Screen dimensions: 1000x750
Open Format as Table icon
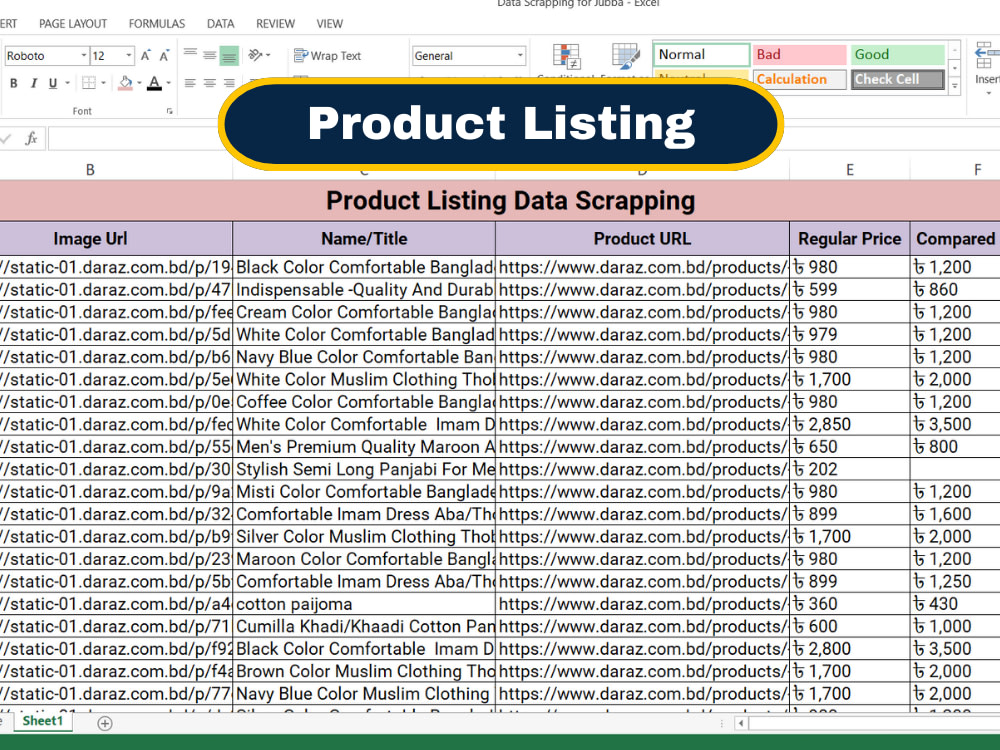(x=626, y=57)
